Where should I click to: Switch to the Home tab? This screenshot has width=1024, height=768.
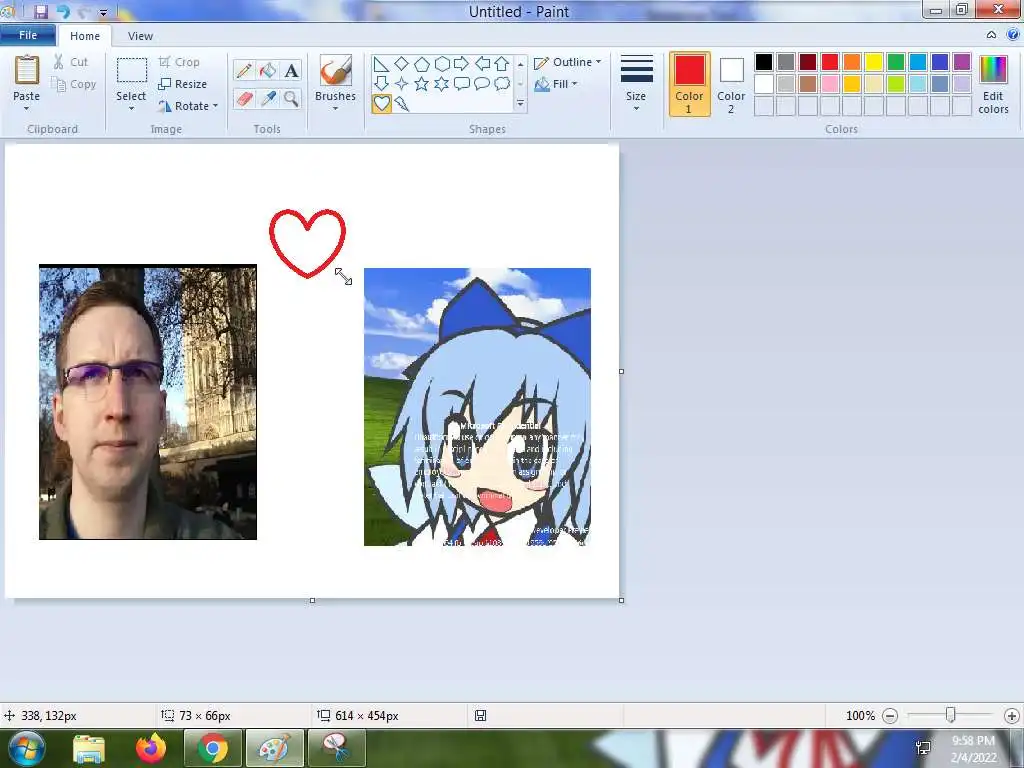[x=85, y=36]
